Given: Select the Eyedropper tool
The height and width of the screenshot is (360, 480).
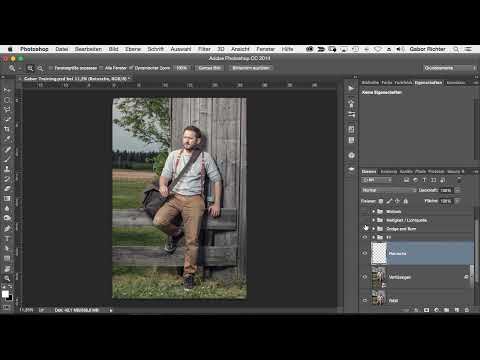Looking at the screenshot, I should (x=7, y=139).
